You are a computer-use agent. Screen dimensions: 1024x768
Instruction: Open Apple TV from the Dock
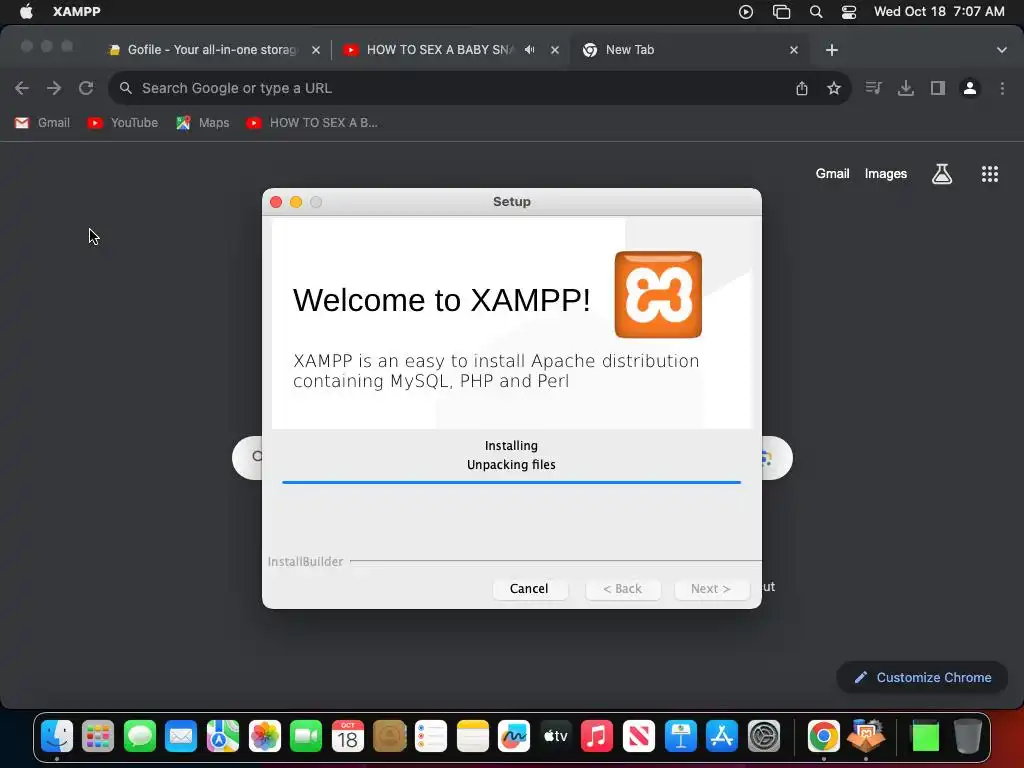[556, 737]
